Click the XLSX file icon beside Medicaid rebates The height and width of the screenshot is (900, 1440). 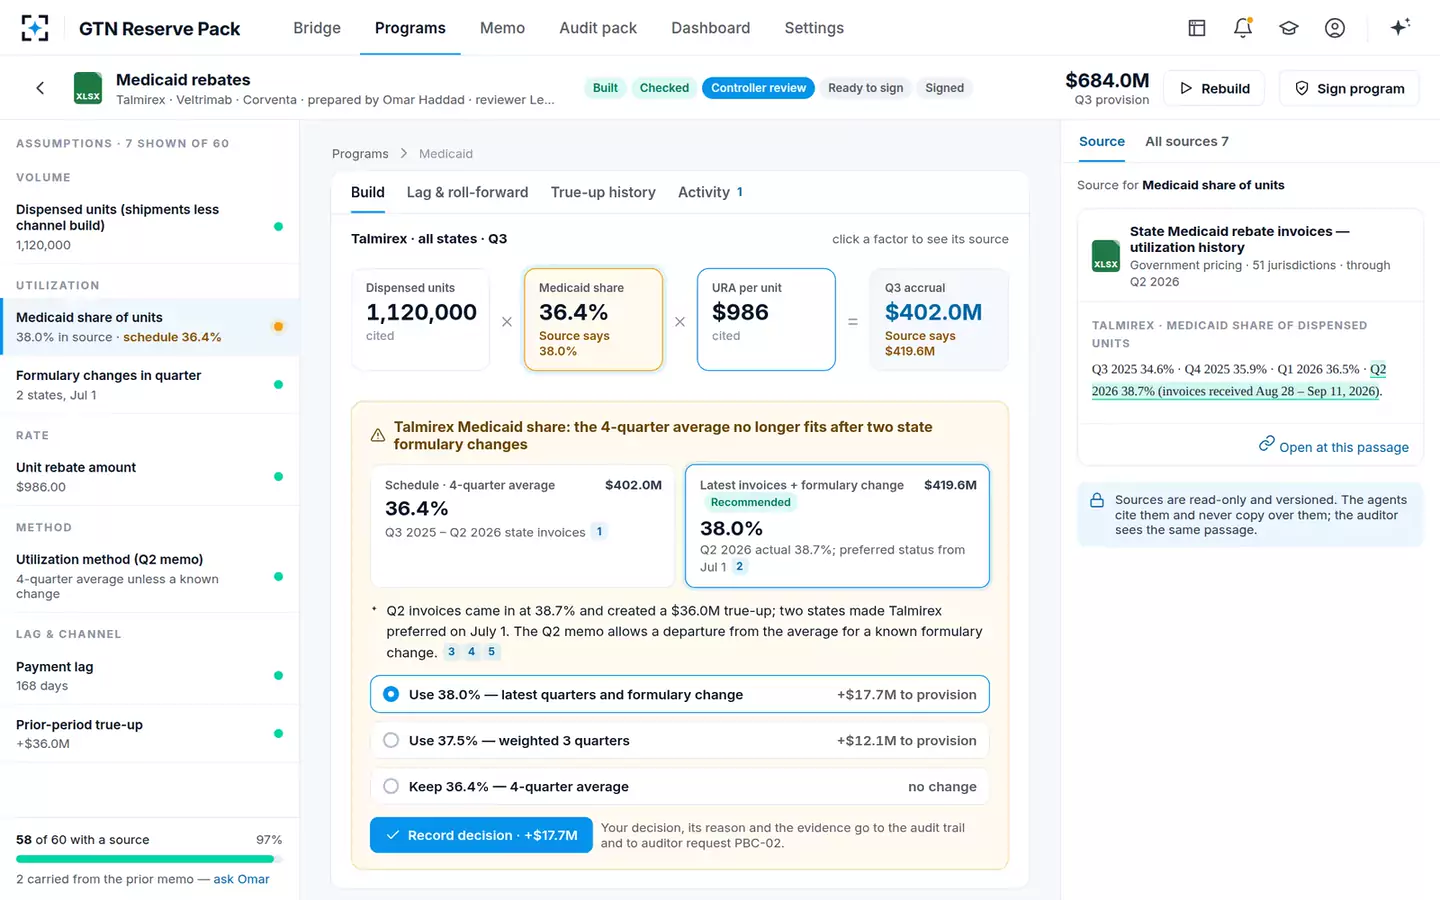(88, 88)
